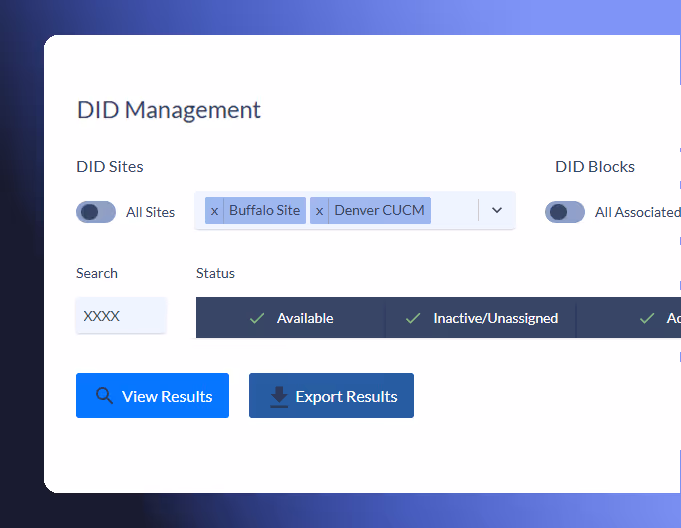Click the Denver CUCM tag label
The width and height of the screenshot is (681, 528).
pos(380,211)
